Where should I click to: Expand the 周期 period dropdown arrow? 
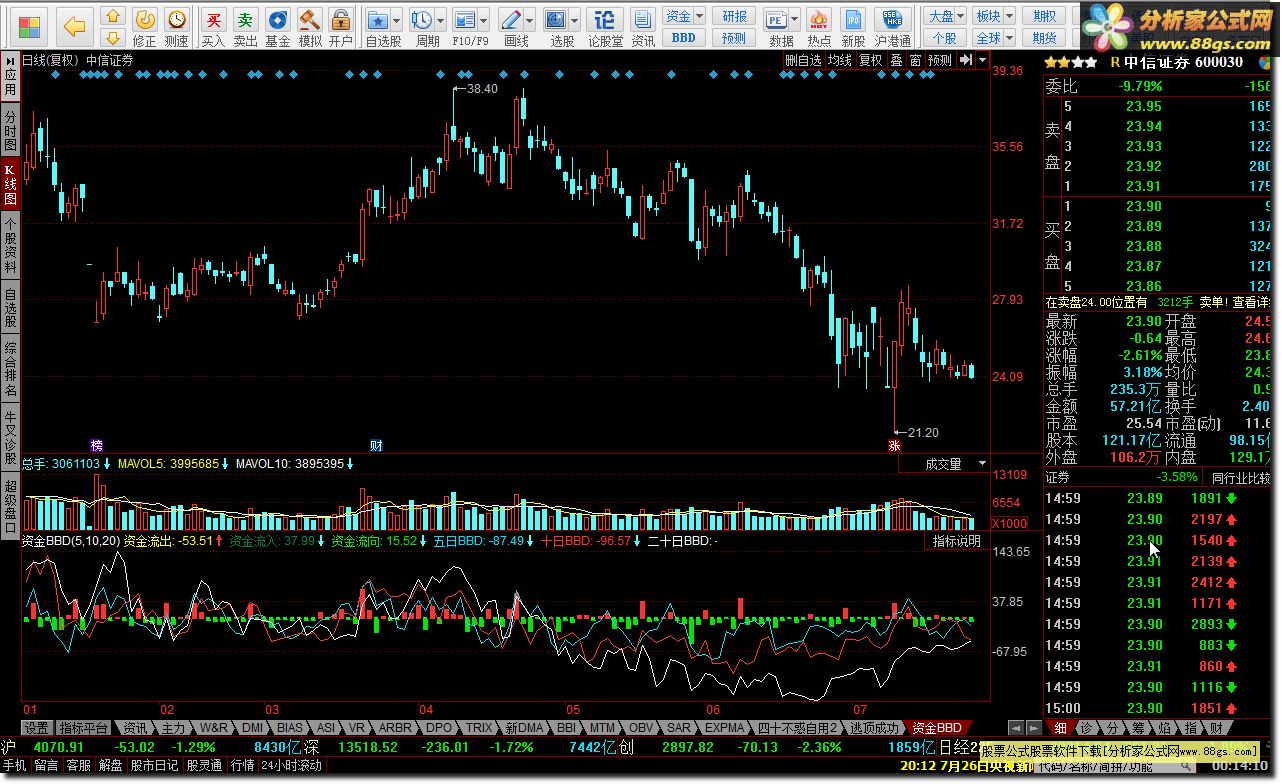click(441, 20)
